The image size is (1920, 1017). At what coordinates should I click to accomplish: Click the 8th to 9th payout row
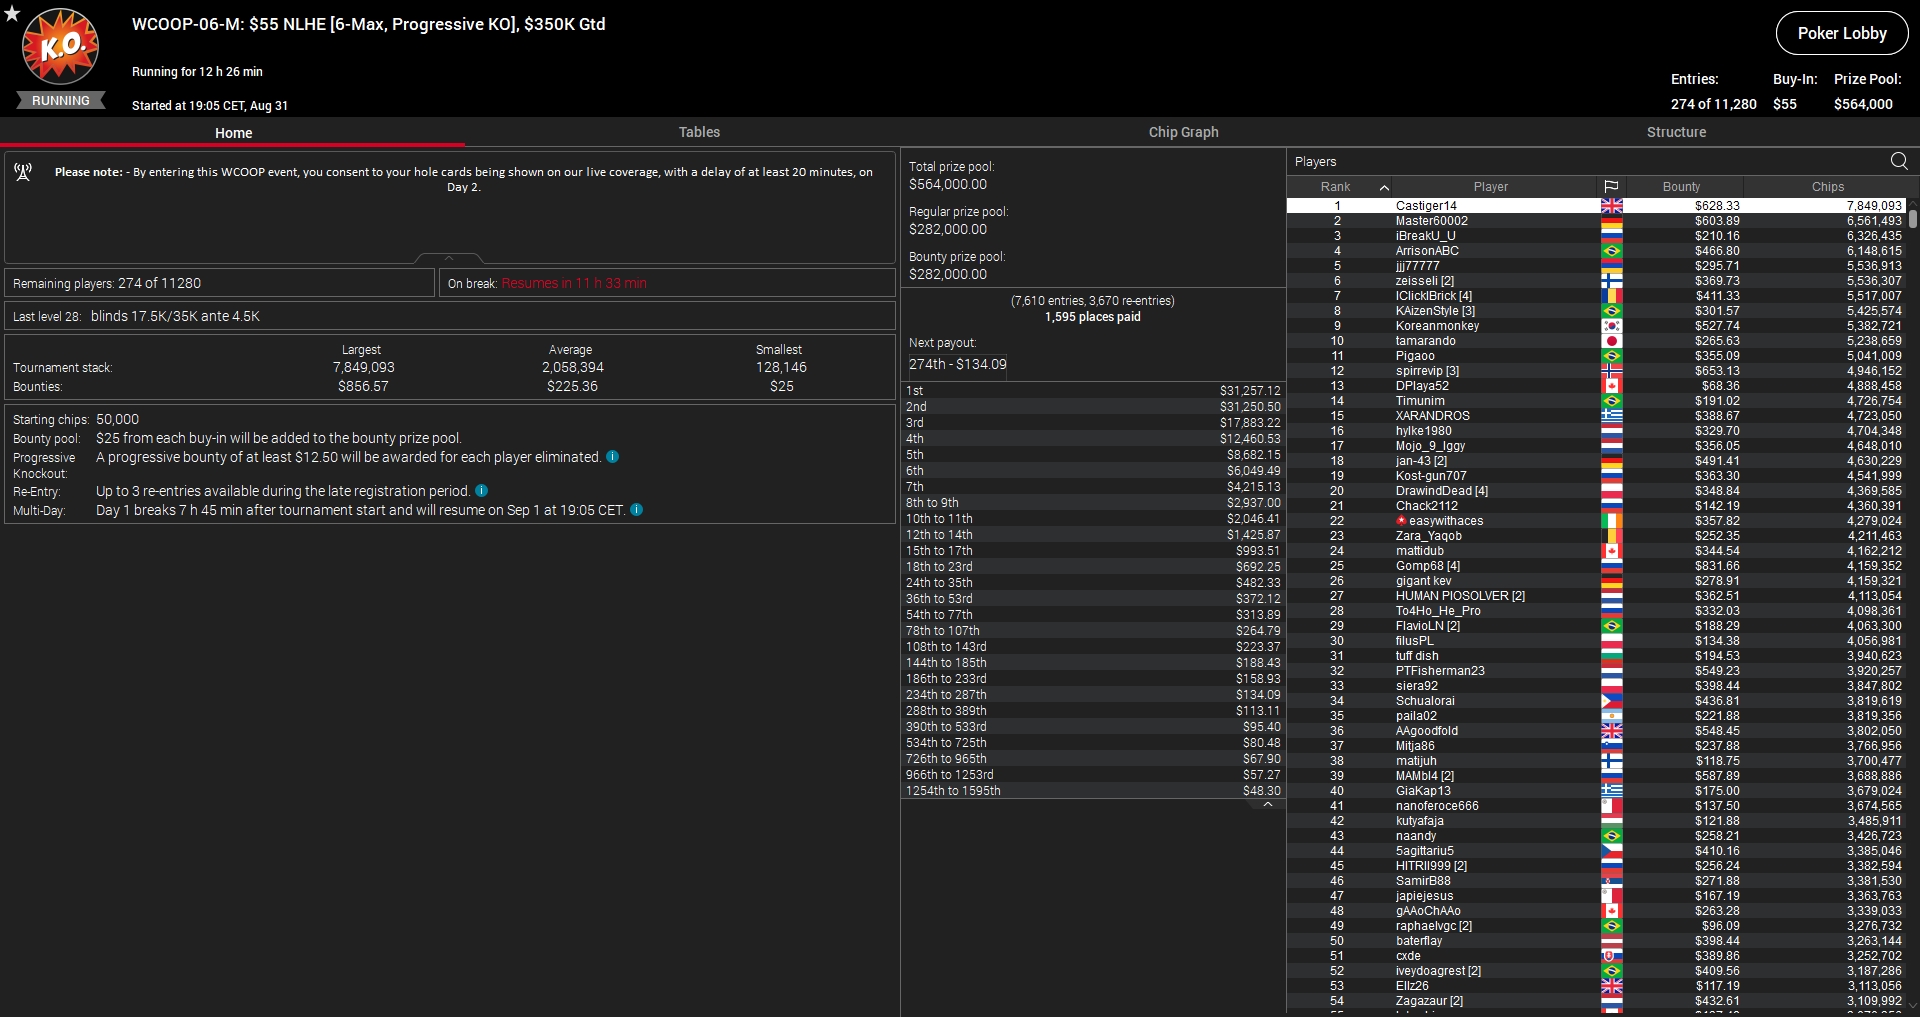click(1093, 503)
